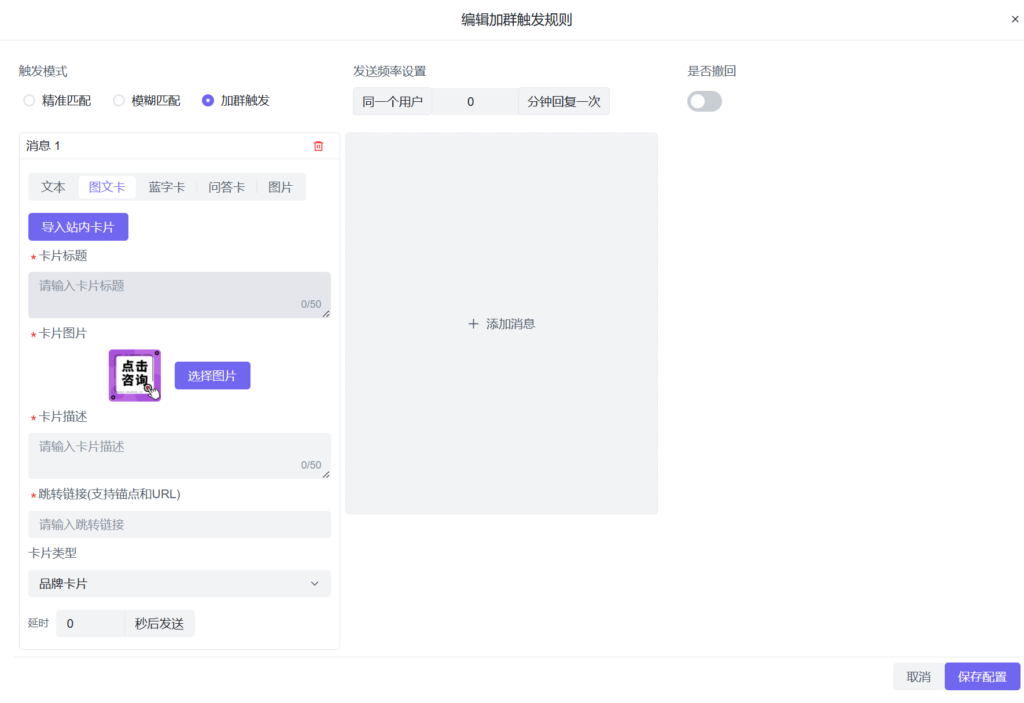
Task: Click the 选择图片 button
Action: [x=212, y=376]
